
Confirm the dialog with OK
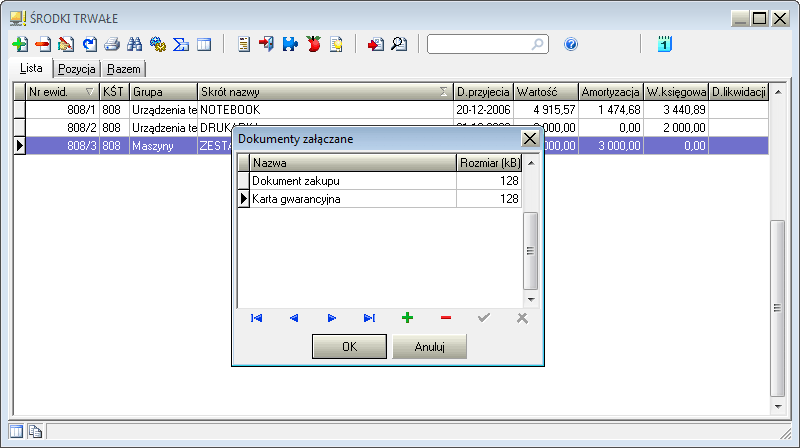coord(349,347)
